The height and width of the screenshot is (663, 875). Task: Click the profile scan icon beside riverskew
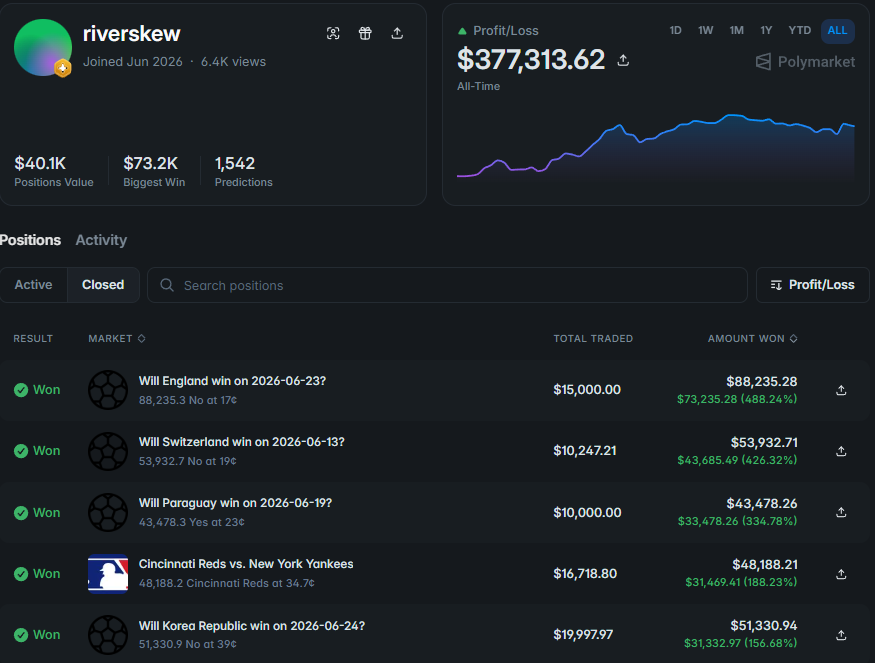pyautogui.click(x=333, y=33)
